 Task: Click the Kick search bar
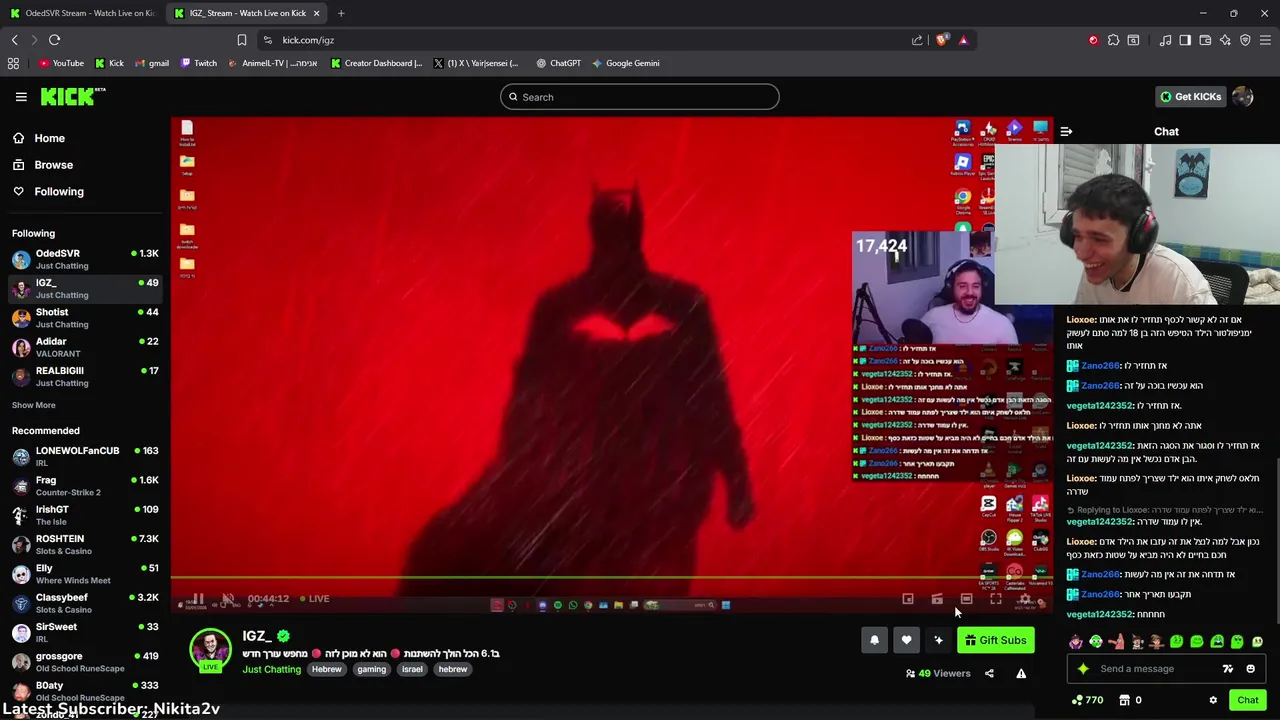click(x=640, y=97)
